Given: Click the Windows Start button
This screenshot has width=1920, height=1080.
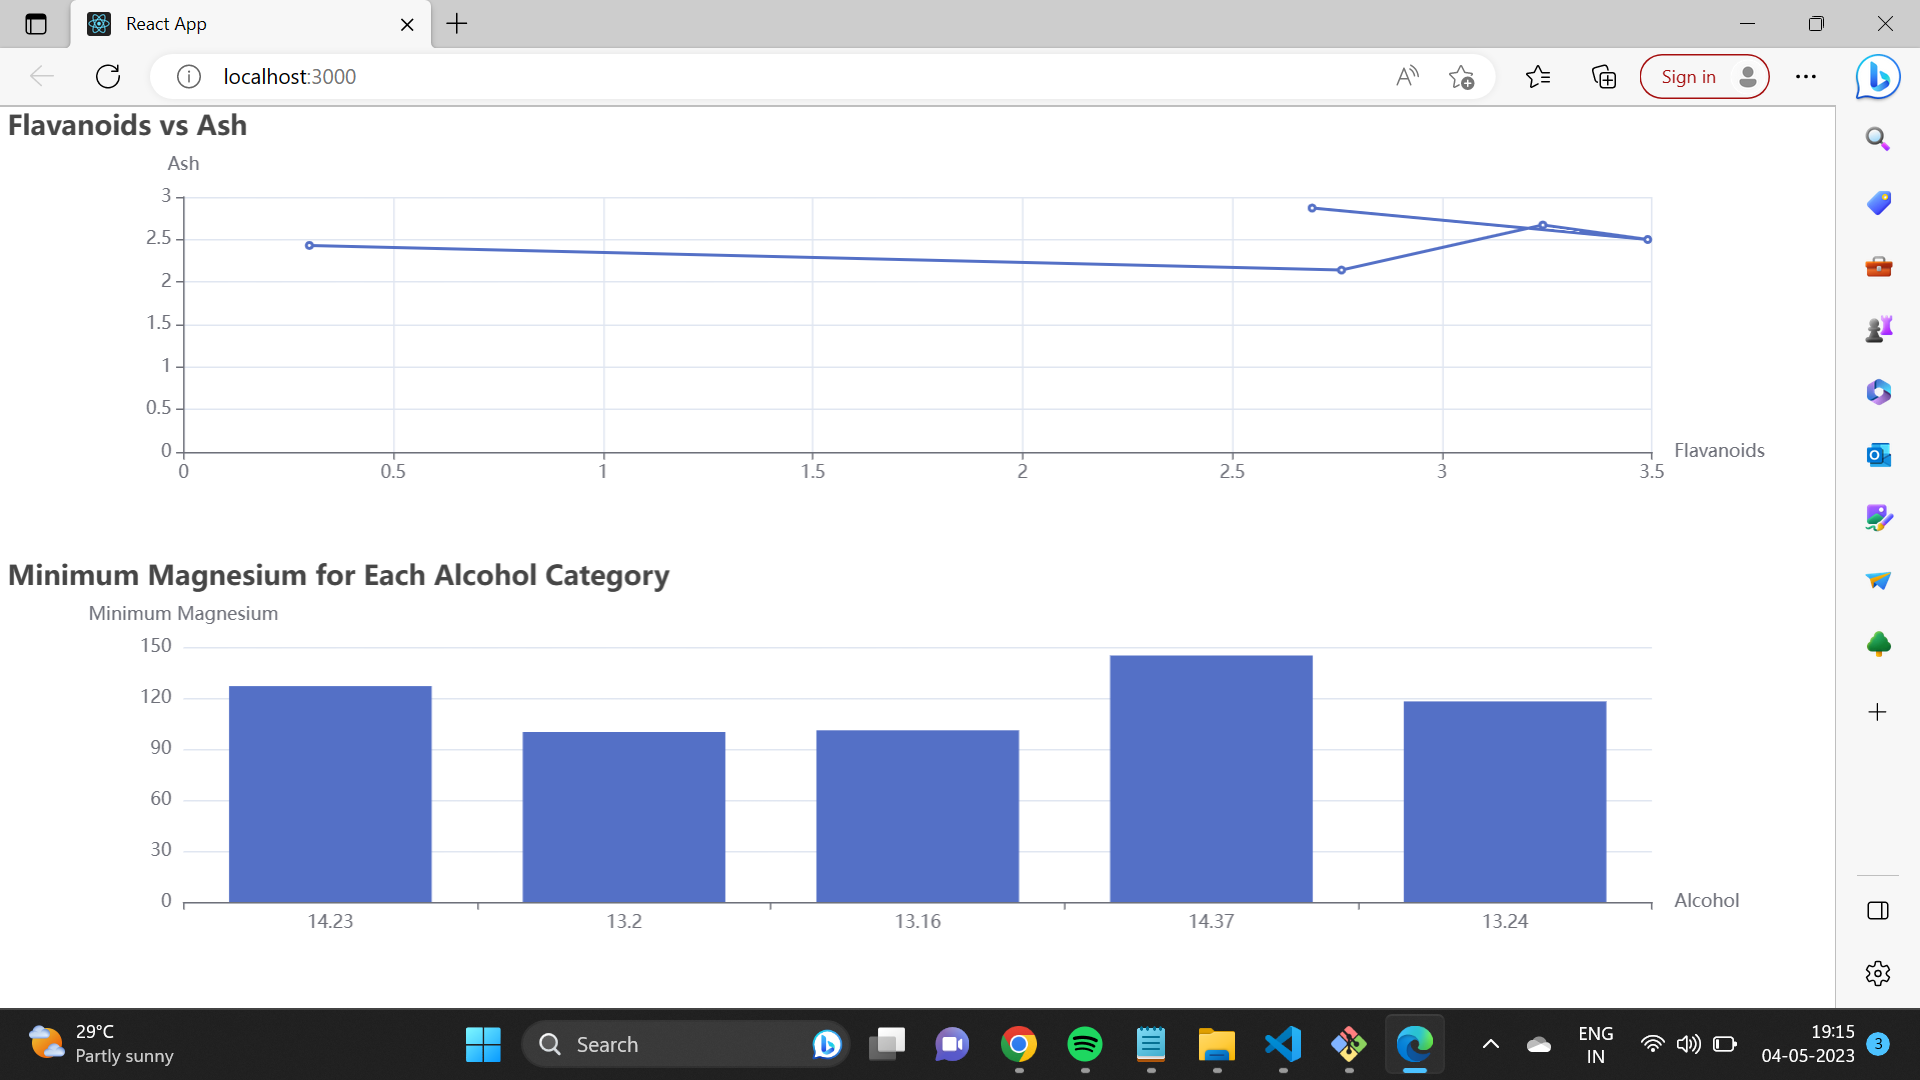Looking at the screenshot, I should click(483, 1044).
